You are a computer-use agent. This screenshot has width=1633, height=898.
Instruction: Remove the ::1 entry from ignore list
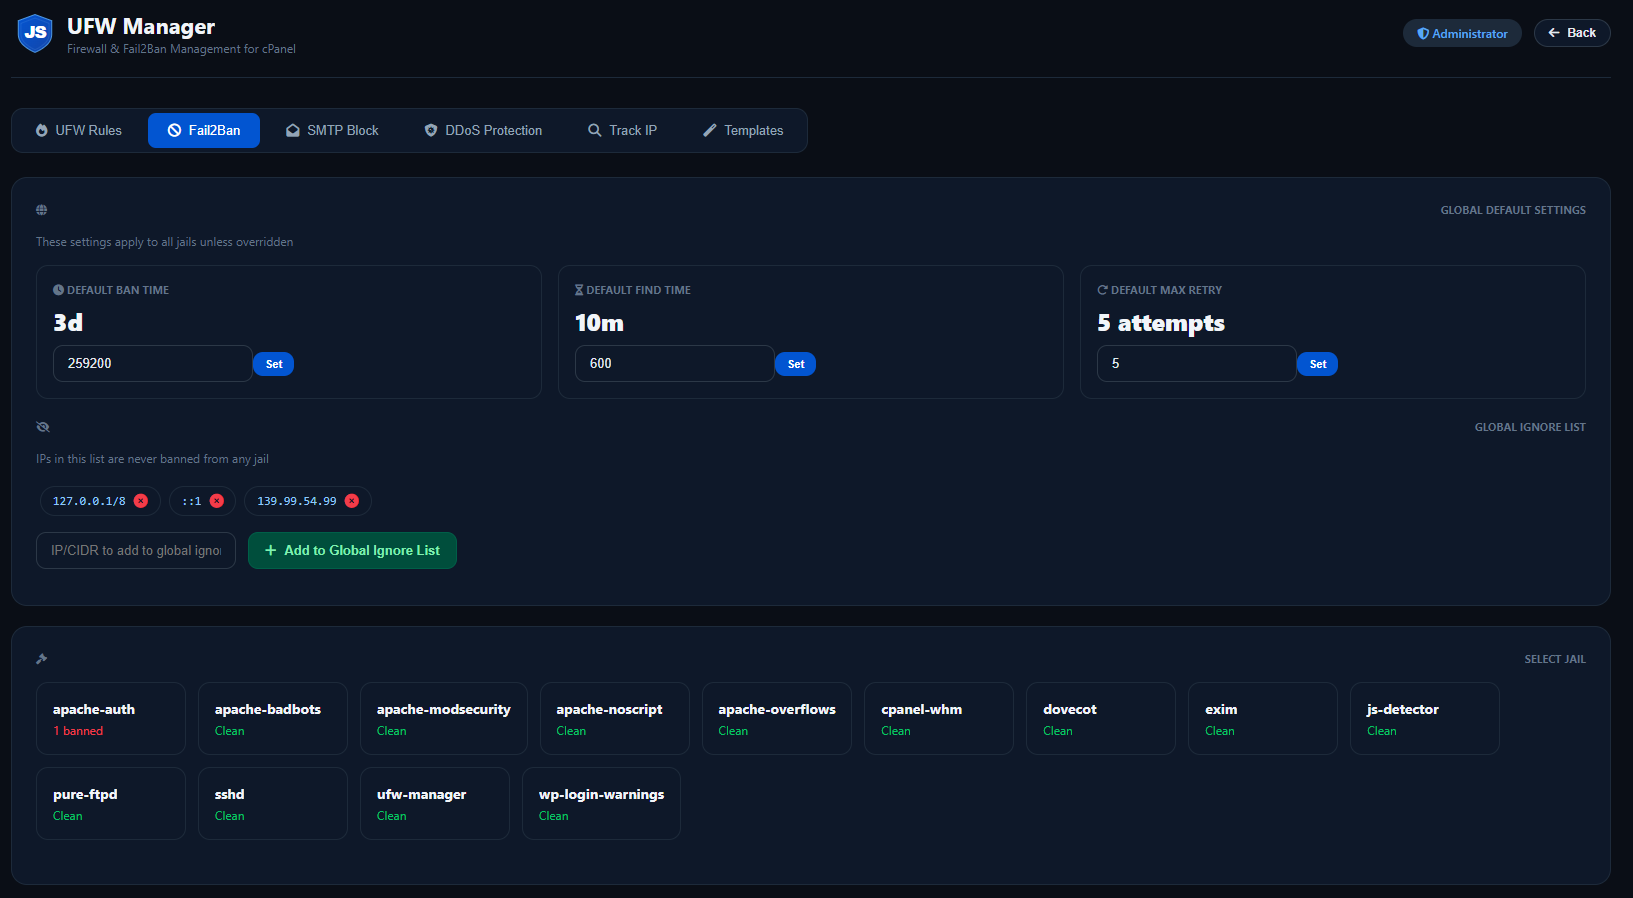pyautogui.click(x=217, y=501)
